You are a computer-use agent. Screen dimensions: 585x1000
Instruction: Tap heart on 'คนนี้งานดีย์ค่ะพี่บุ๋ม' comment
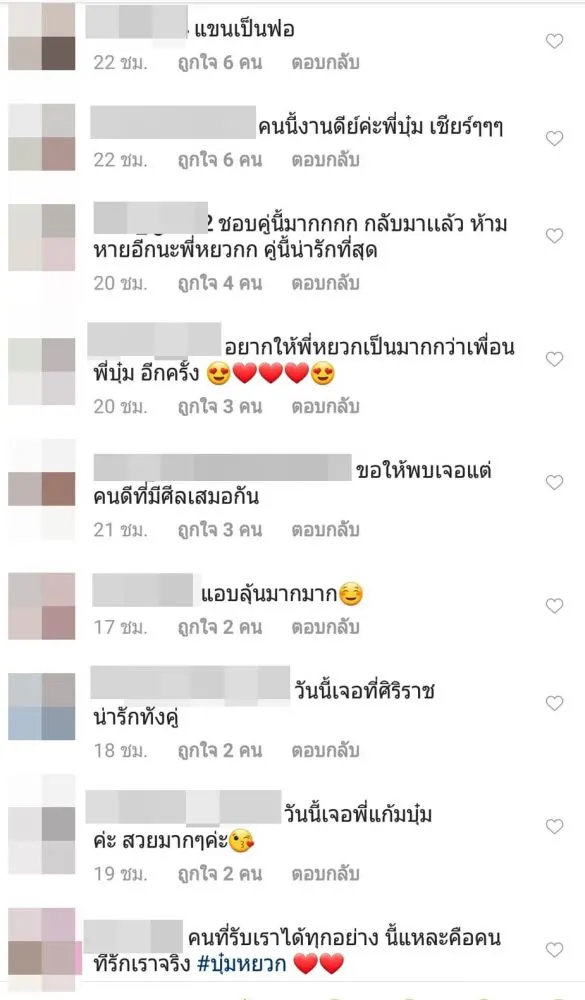pyautogui.click(x=554, y=138)
